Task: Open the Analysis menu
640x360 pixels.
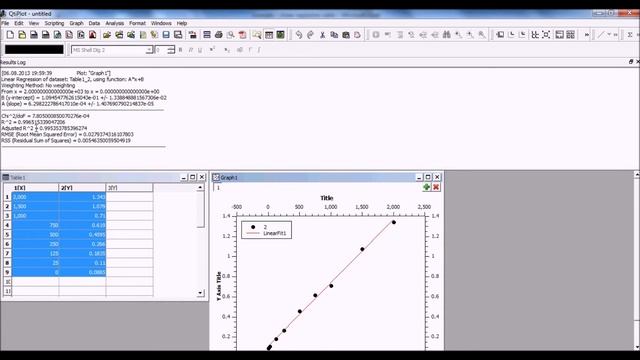Action: pyautogui.click(x=115, y=23)
